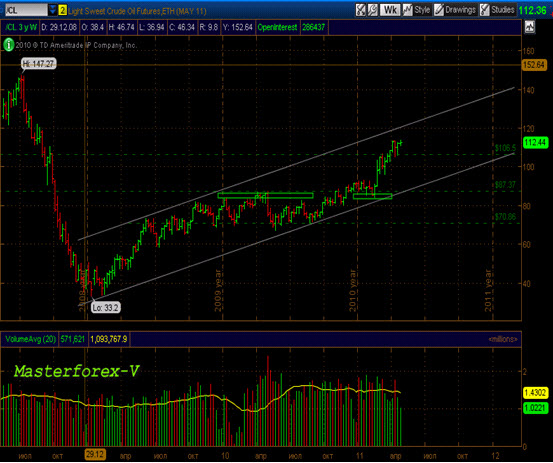Click the green info icon near the copyright
The width and height of the screenshot is (553, 463).
(x=8, y=45)
